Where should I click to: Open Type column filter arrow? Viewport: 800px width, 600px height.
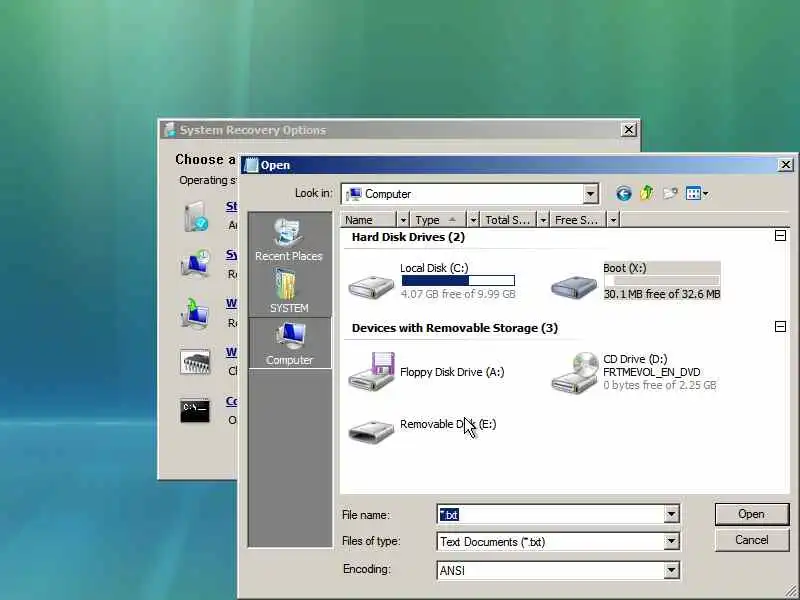click(473, 220)
